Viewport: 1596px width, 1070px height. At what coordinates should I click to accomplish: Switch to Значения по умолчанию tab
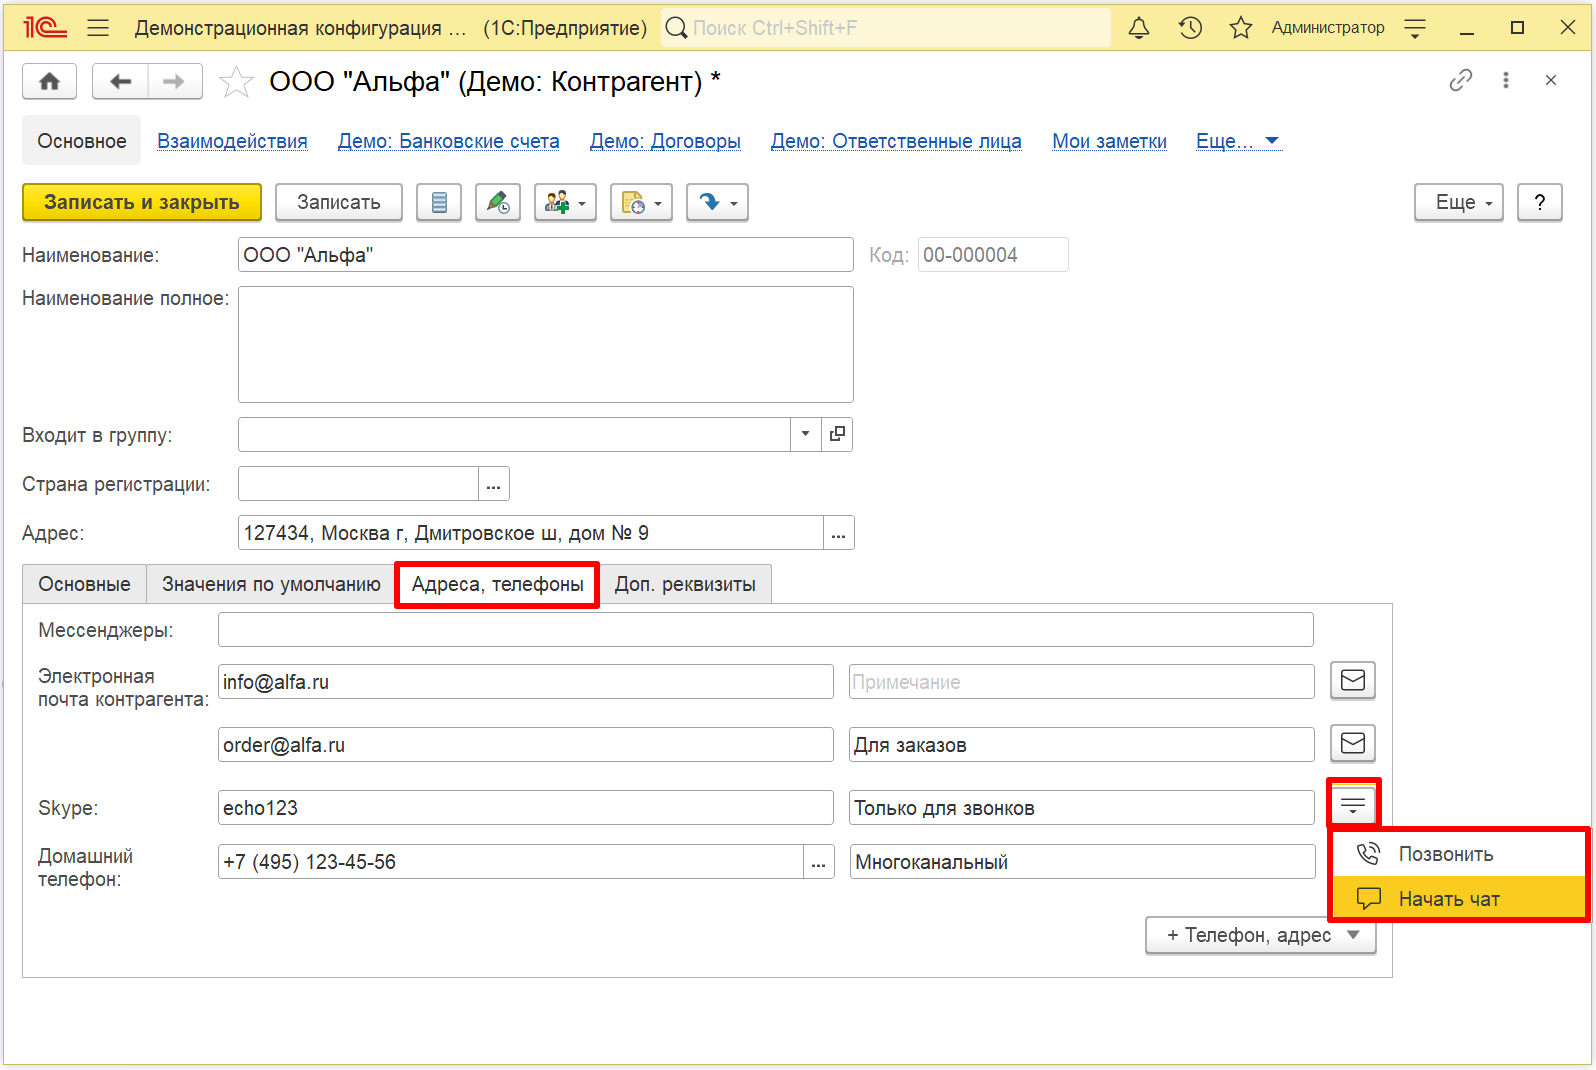pos(271,584)
